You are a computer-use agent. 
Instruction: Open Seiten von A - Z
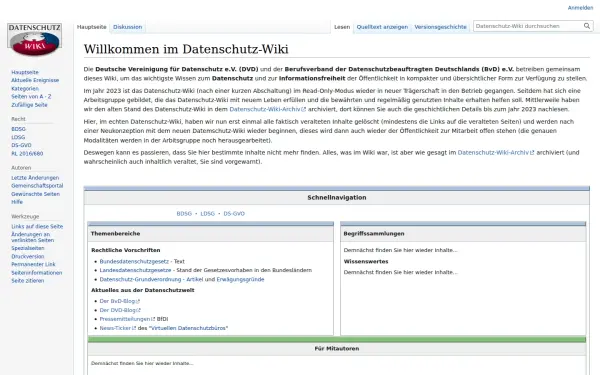click(x=31, y=96)
